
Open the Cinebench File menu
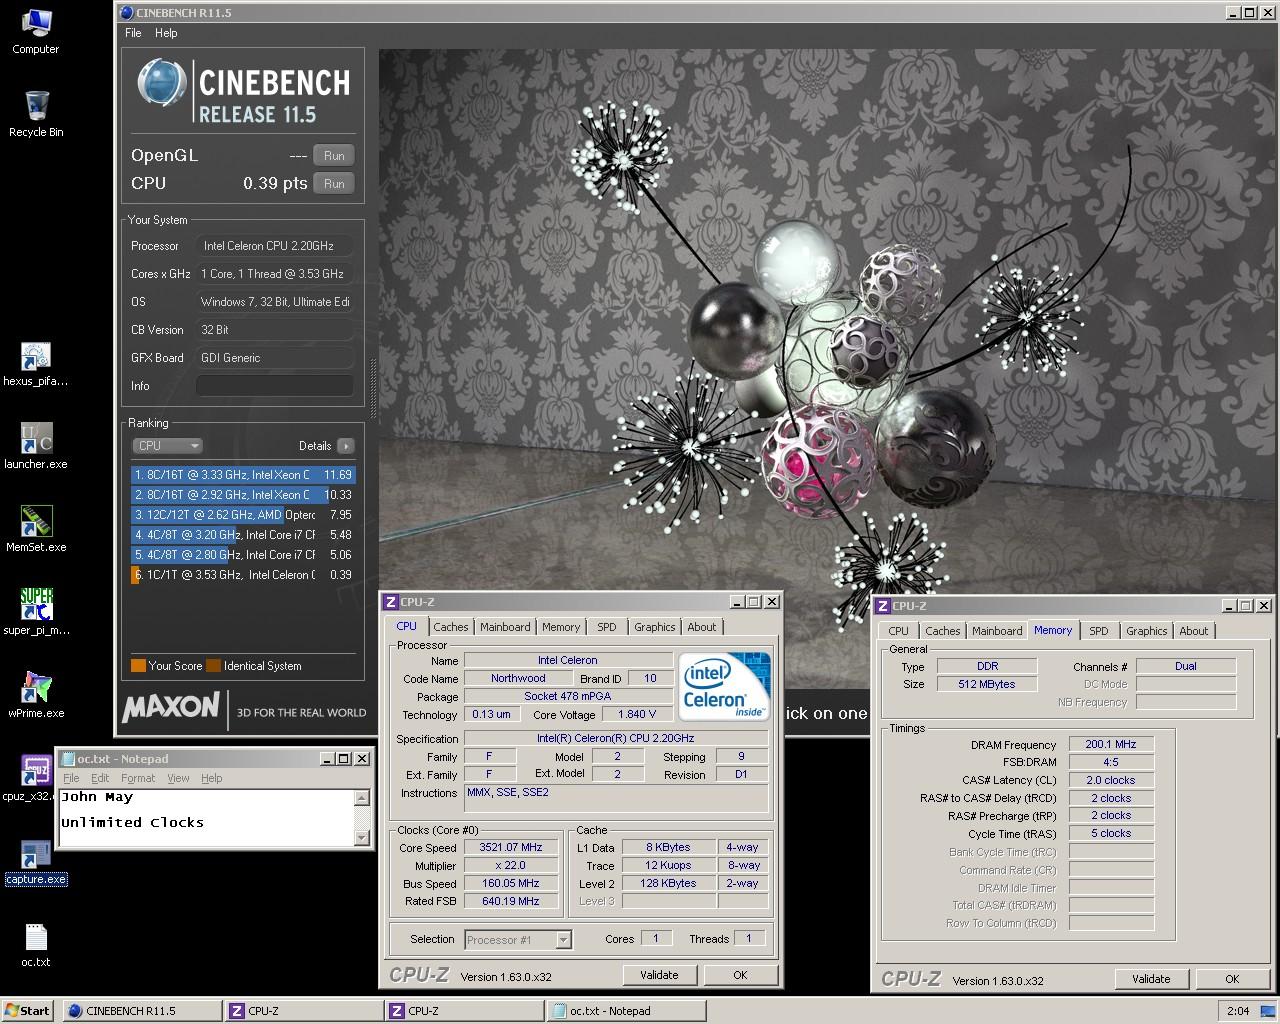[x=133, y=33]
